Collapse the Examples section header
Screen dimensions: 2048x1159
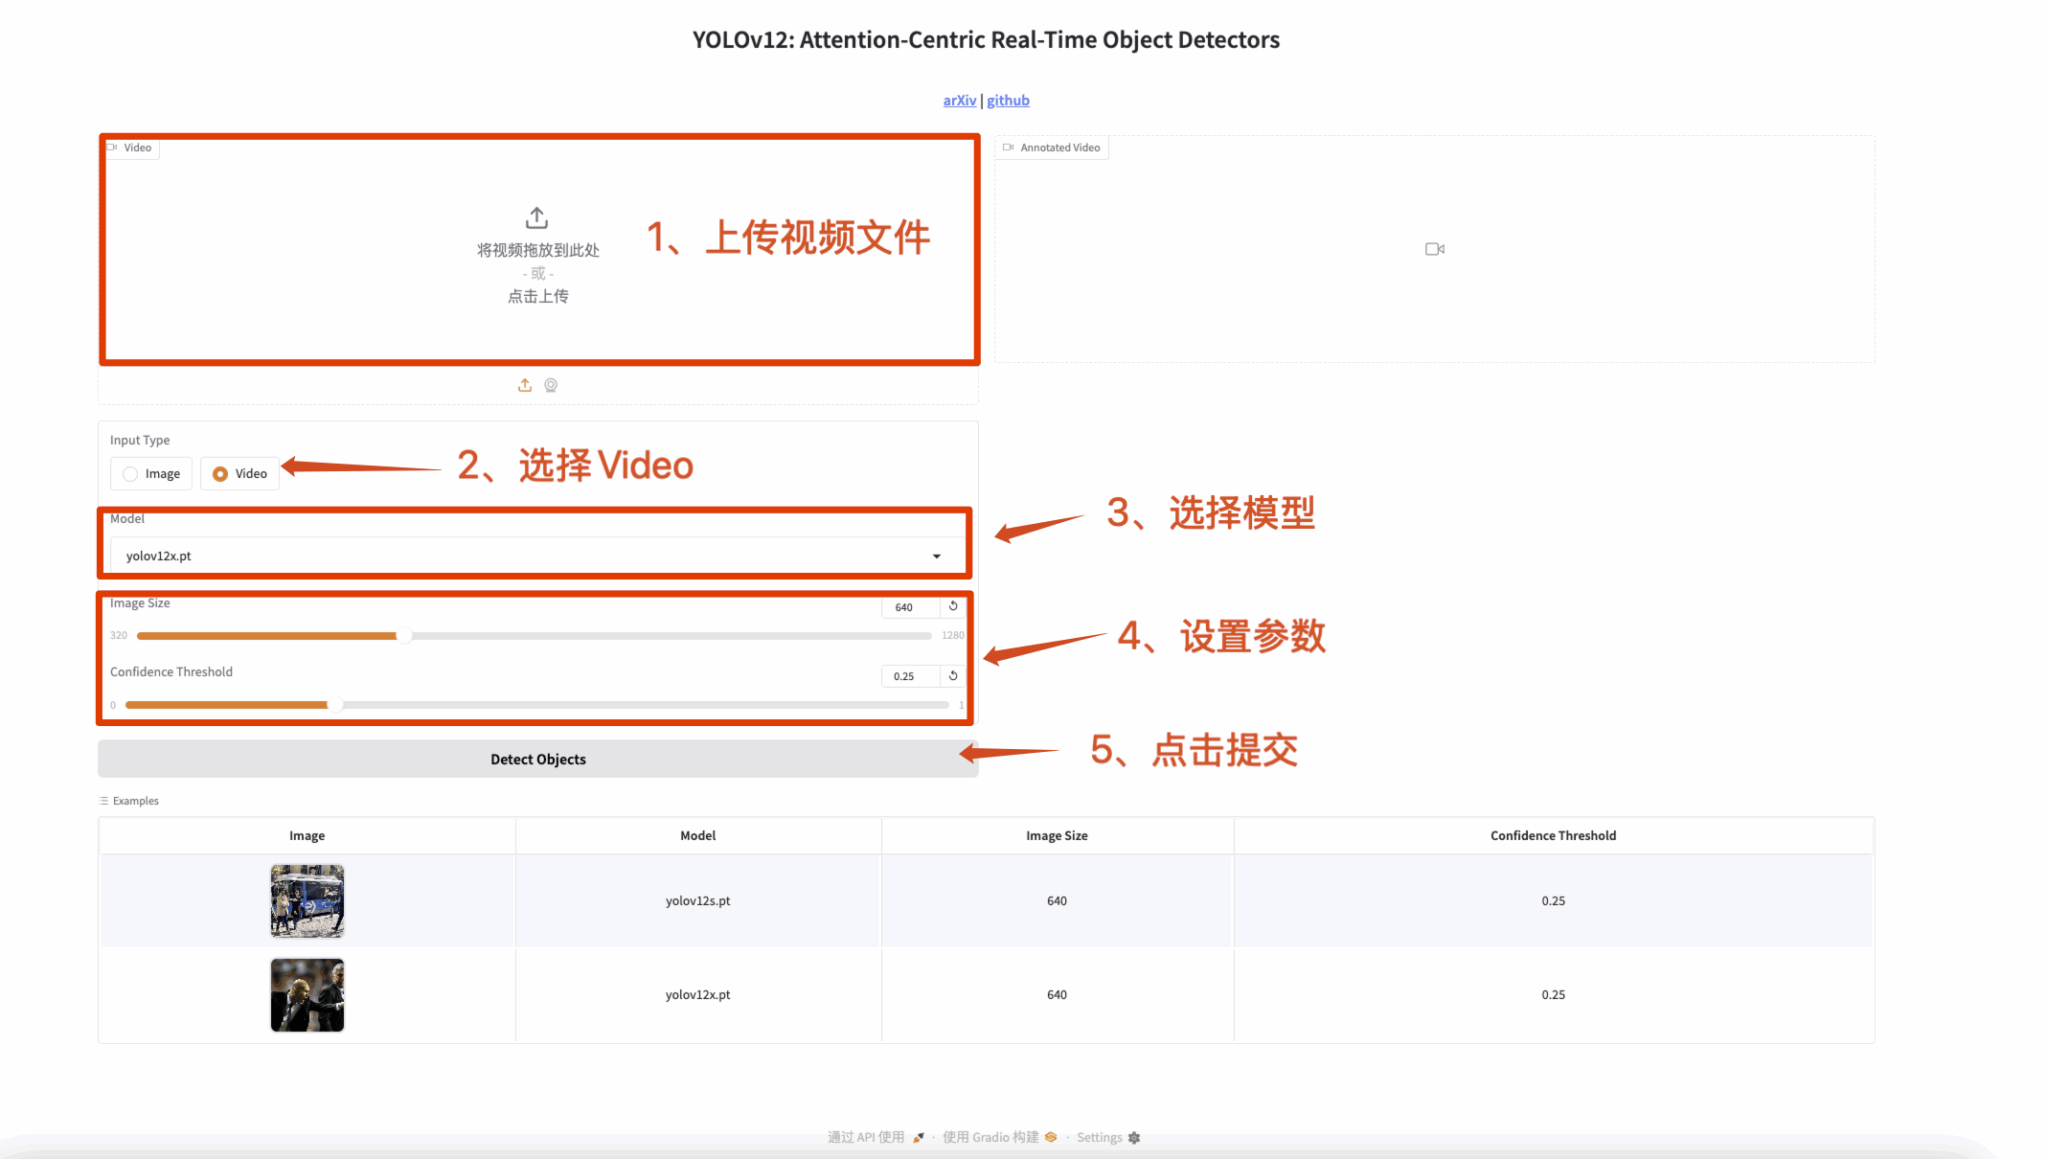[130, 801]
